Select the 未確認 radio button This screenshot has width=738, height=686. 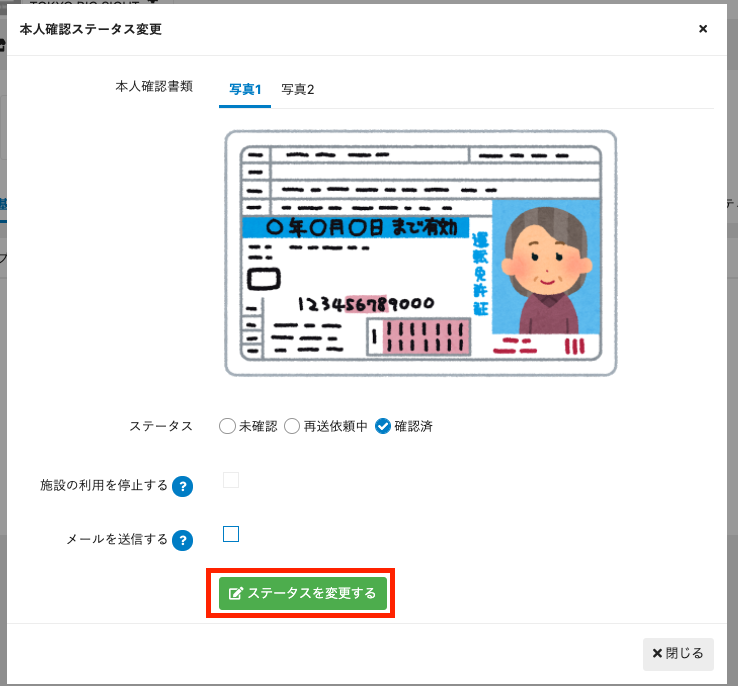pos(227,426)
